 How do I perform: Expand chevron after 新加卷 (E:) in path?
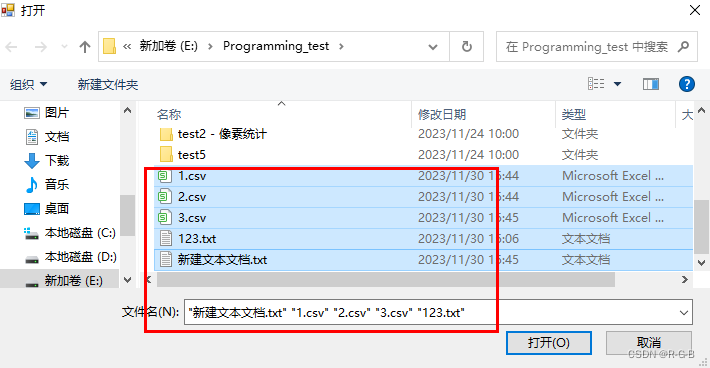(210, 46)
